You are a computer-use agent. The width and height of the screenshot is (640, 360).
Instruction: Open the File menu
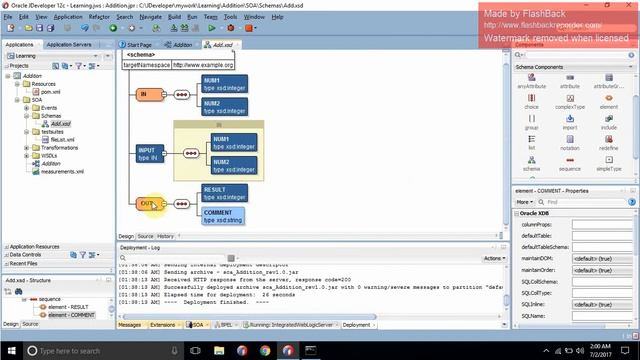click(8, 17)
